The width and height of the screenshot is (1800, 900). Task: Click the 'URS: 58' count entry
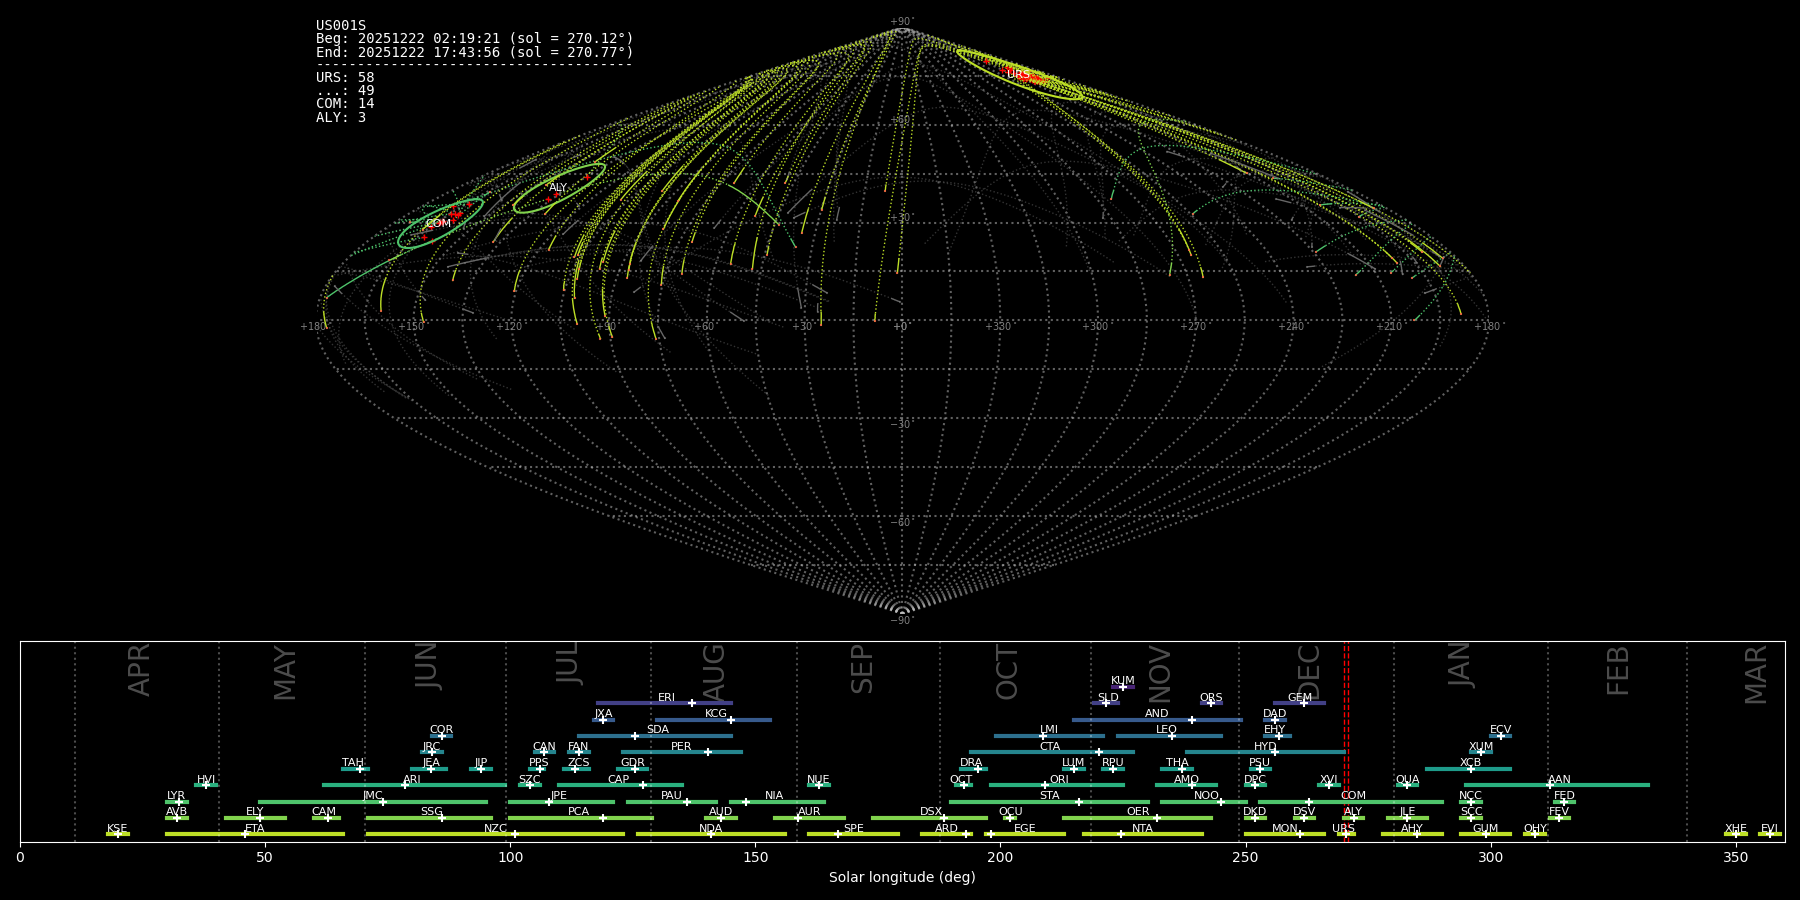[345, 78]
